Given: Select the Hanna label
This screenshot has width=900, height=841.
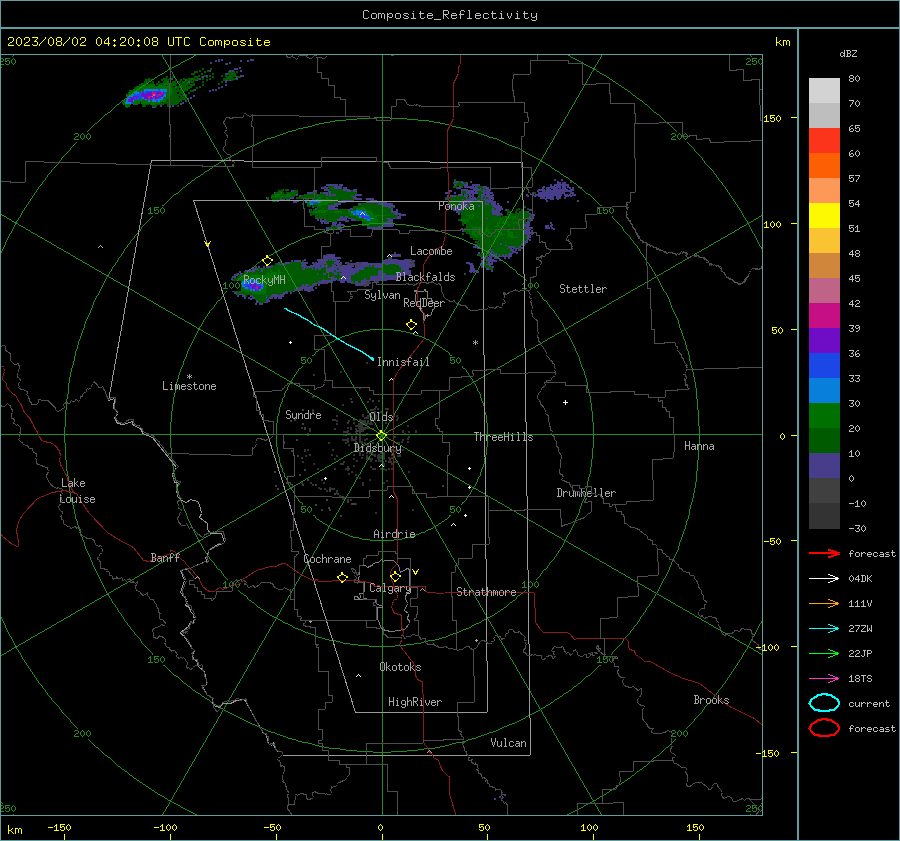Looking at the screenshot, I should [x=699, y=446].
